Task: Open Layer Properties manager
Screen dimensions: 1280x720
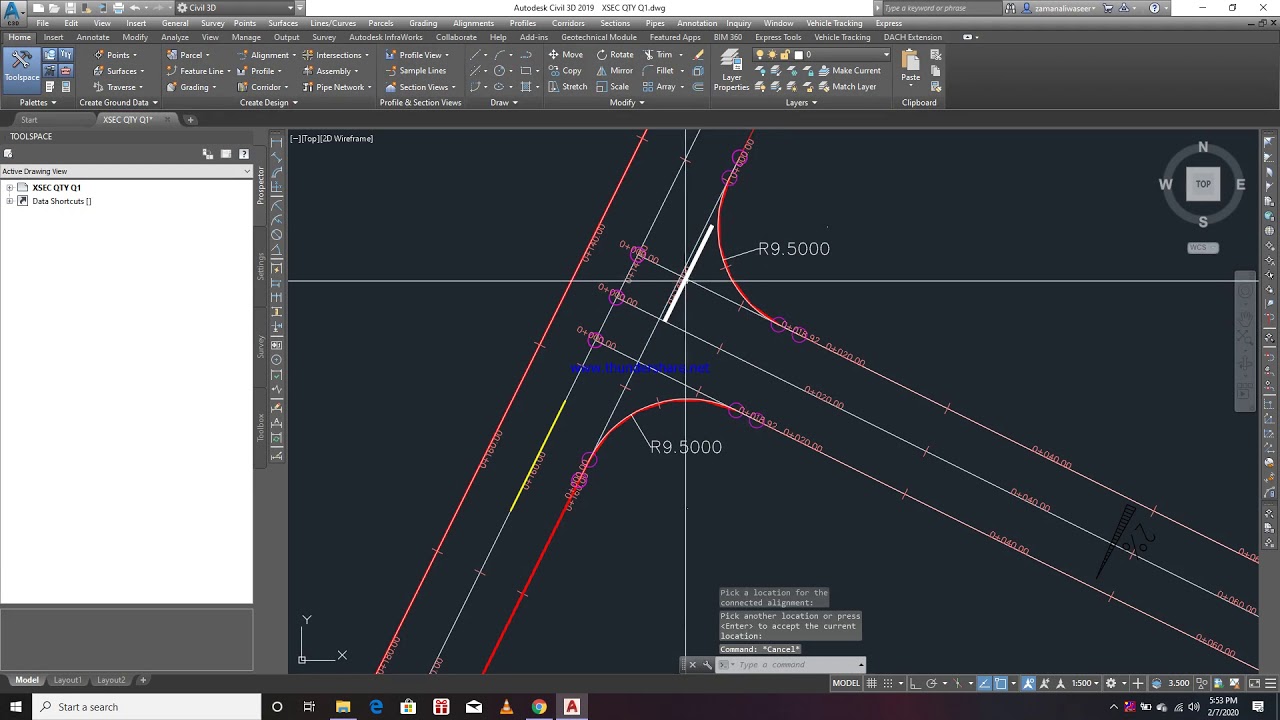Action: (731, 70)
